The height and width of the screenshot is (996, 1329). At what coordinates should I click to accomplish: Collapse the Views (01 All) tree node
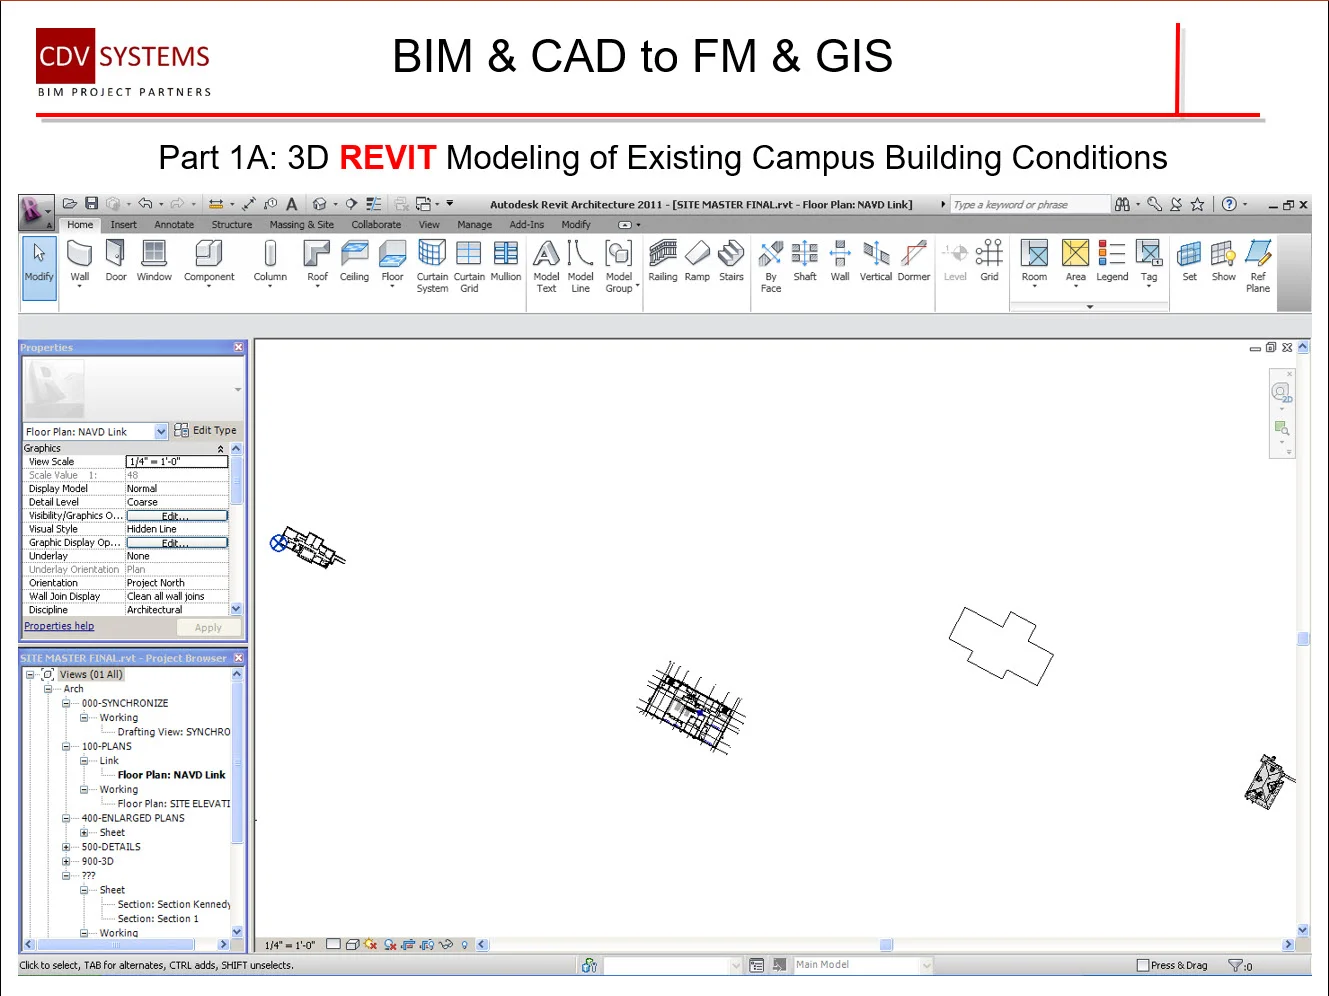[x=30, y=675]
